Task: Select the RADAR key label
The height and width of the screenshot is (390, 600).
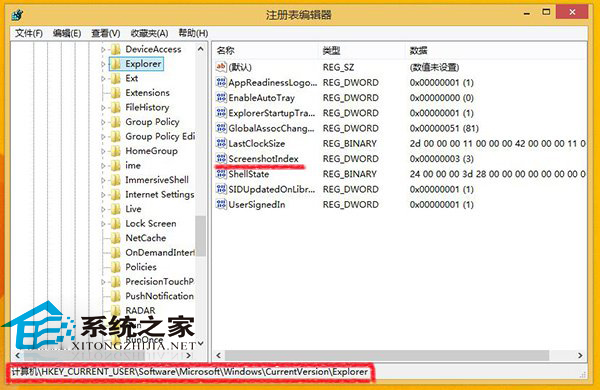Action: click(140, 310)
